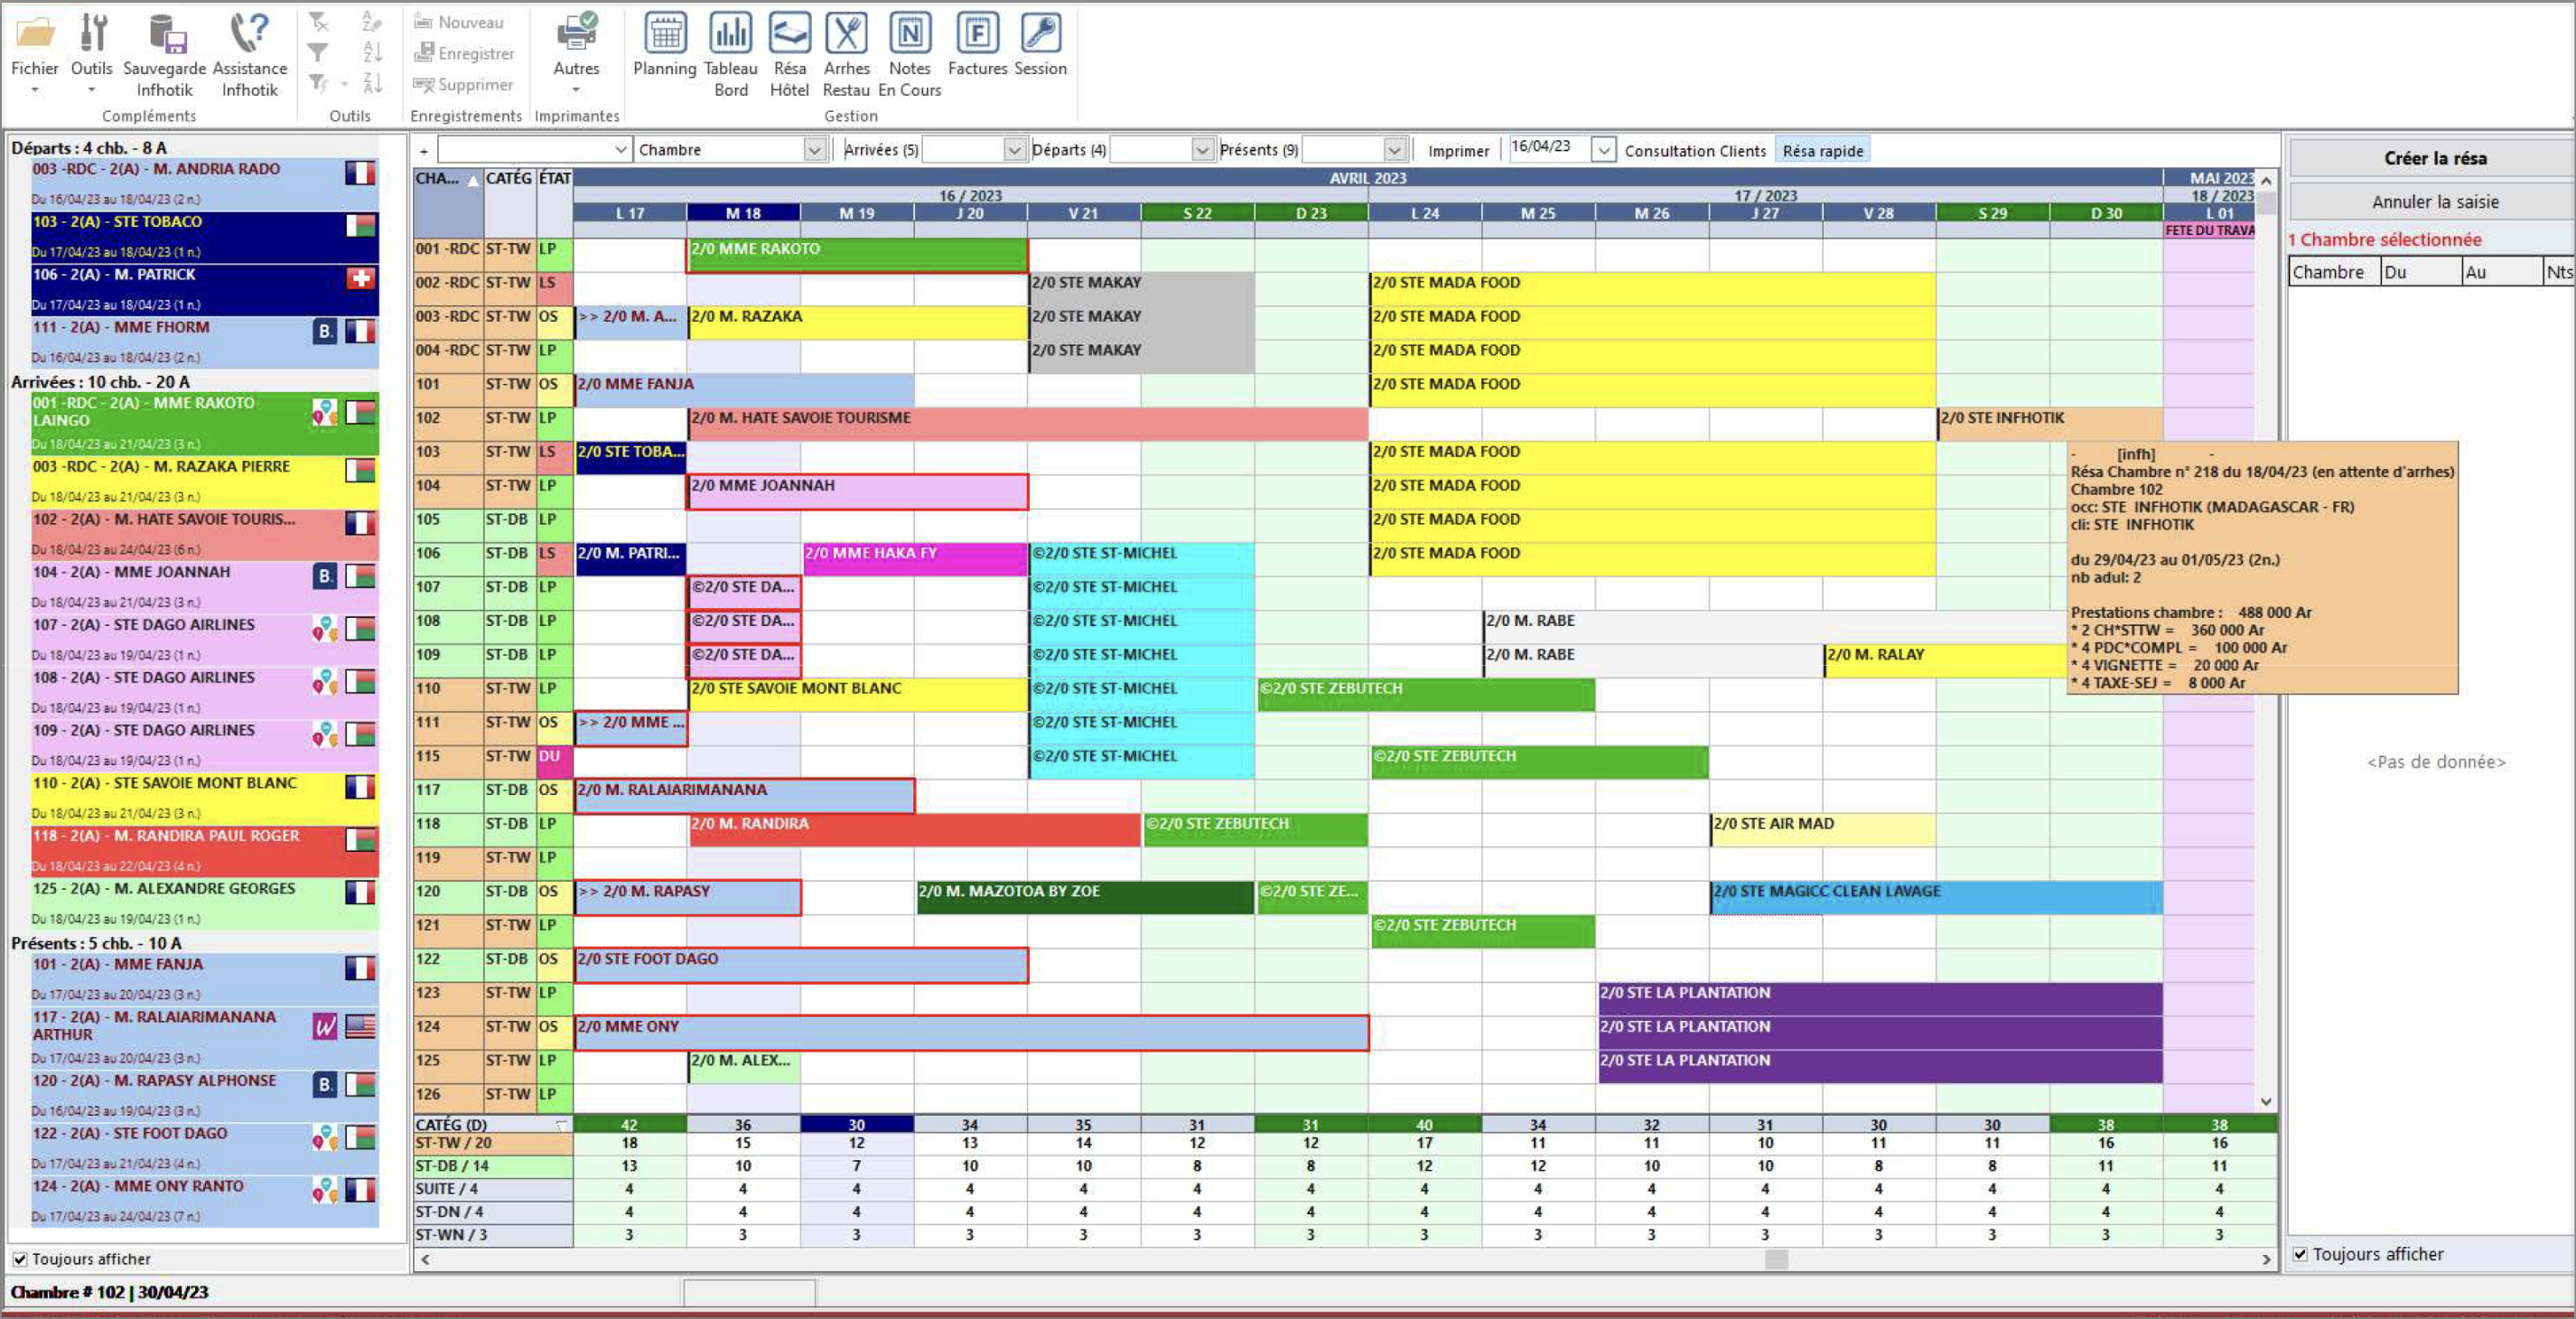
Task: Click the Créer la résa button
Action: coord(2434,158)
